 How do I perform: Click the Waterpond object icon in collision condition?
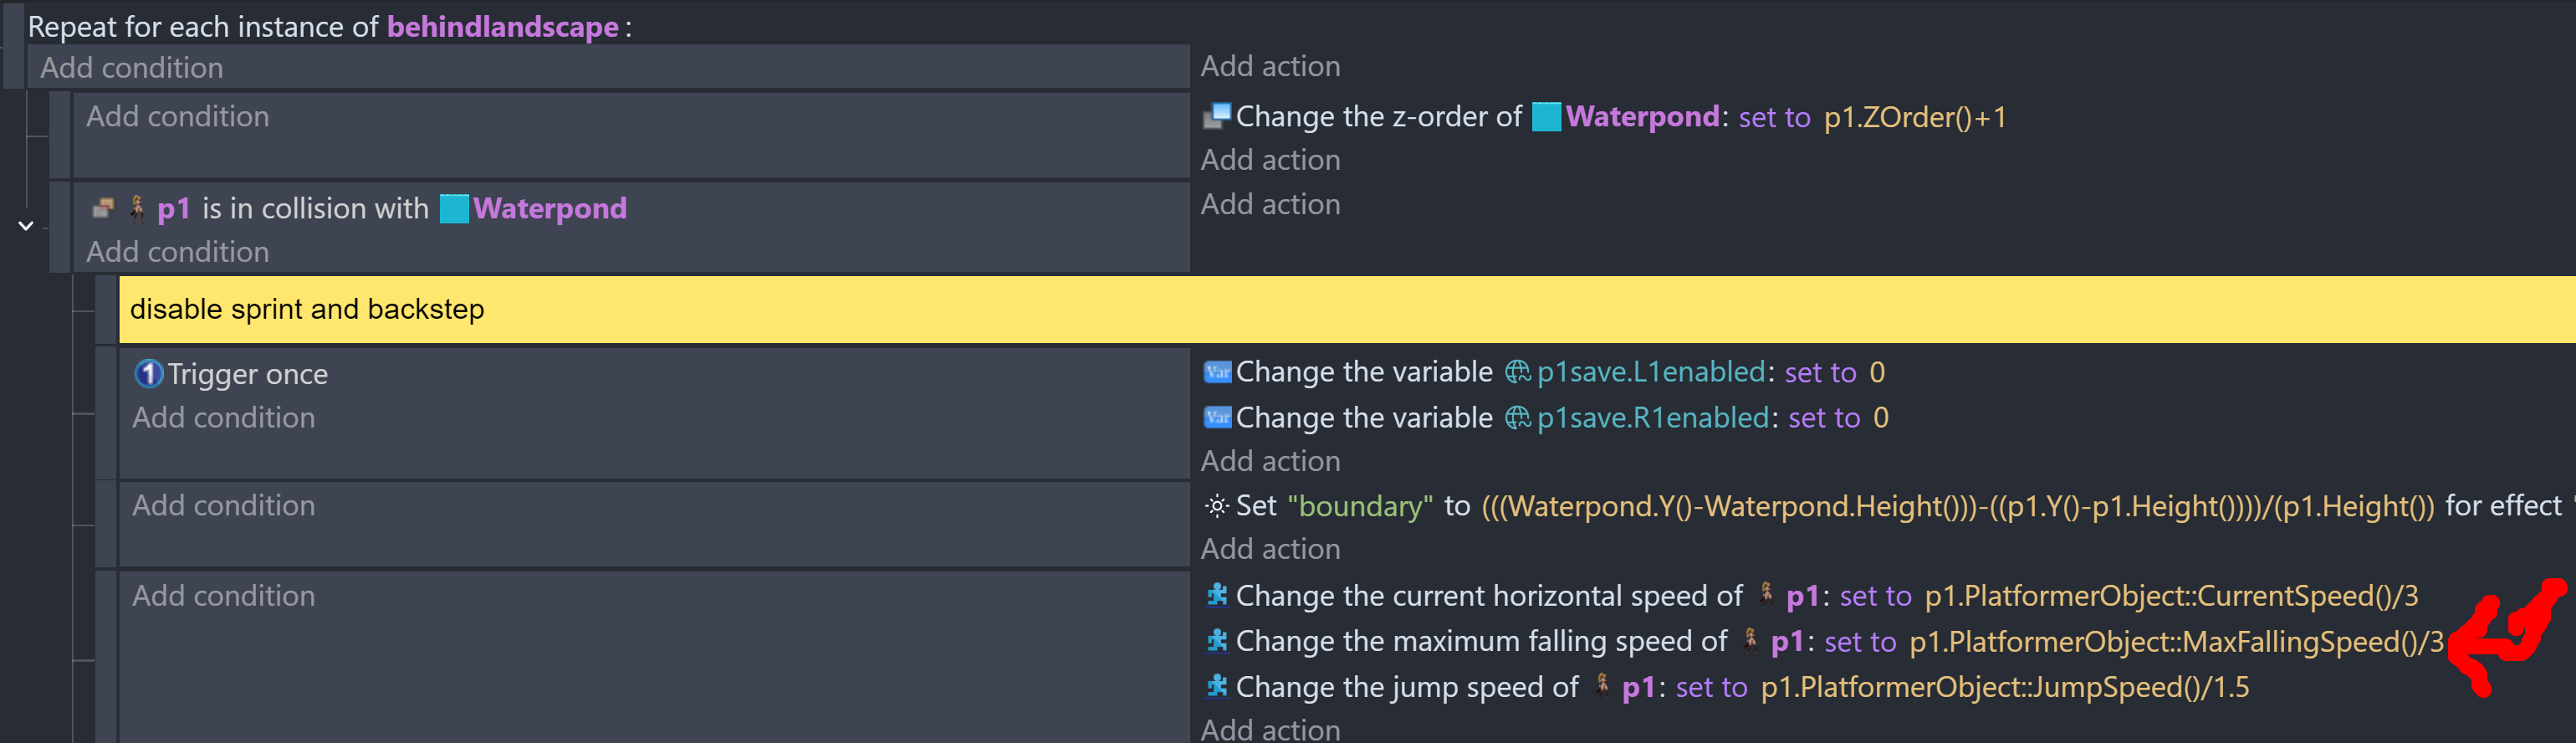pos(454,208)
